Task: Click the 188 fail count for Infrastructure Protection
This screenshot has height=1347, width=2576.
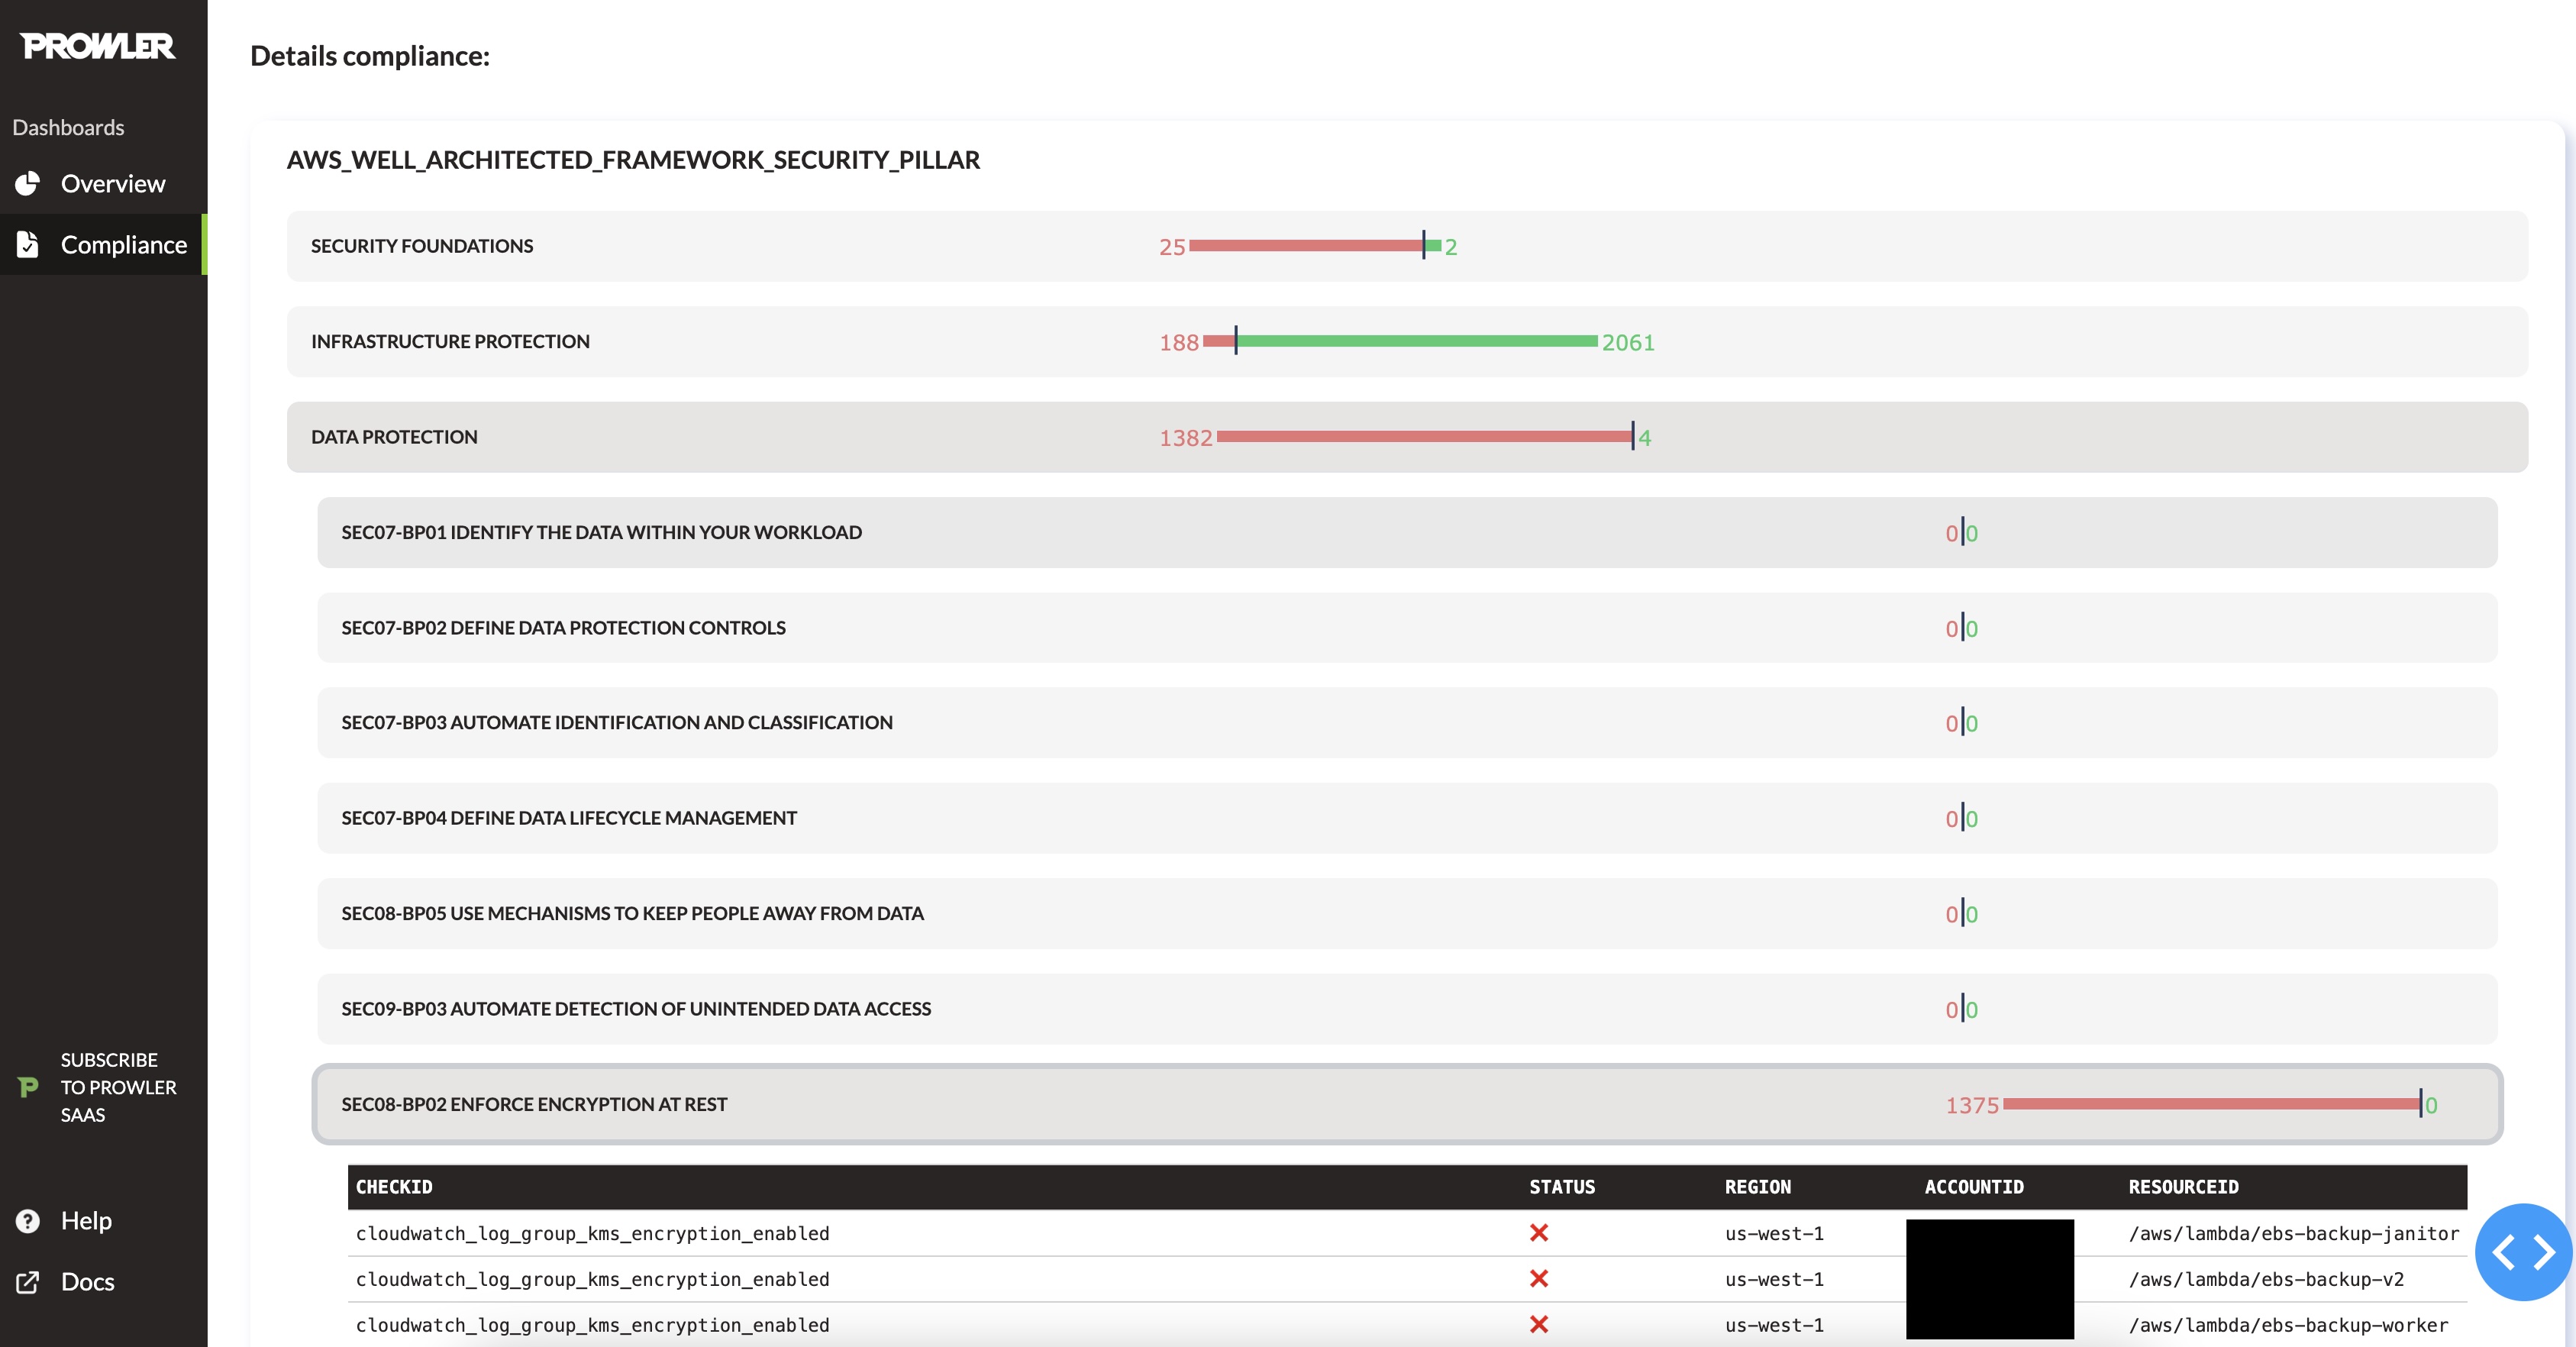Action: coord(1179,343)
